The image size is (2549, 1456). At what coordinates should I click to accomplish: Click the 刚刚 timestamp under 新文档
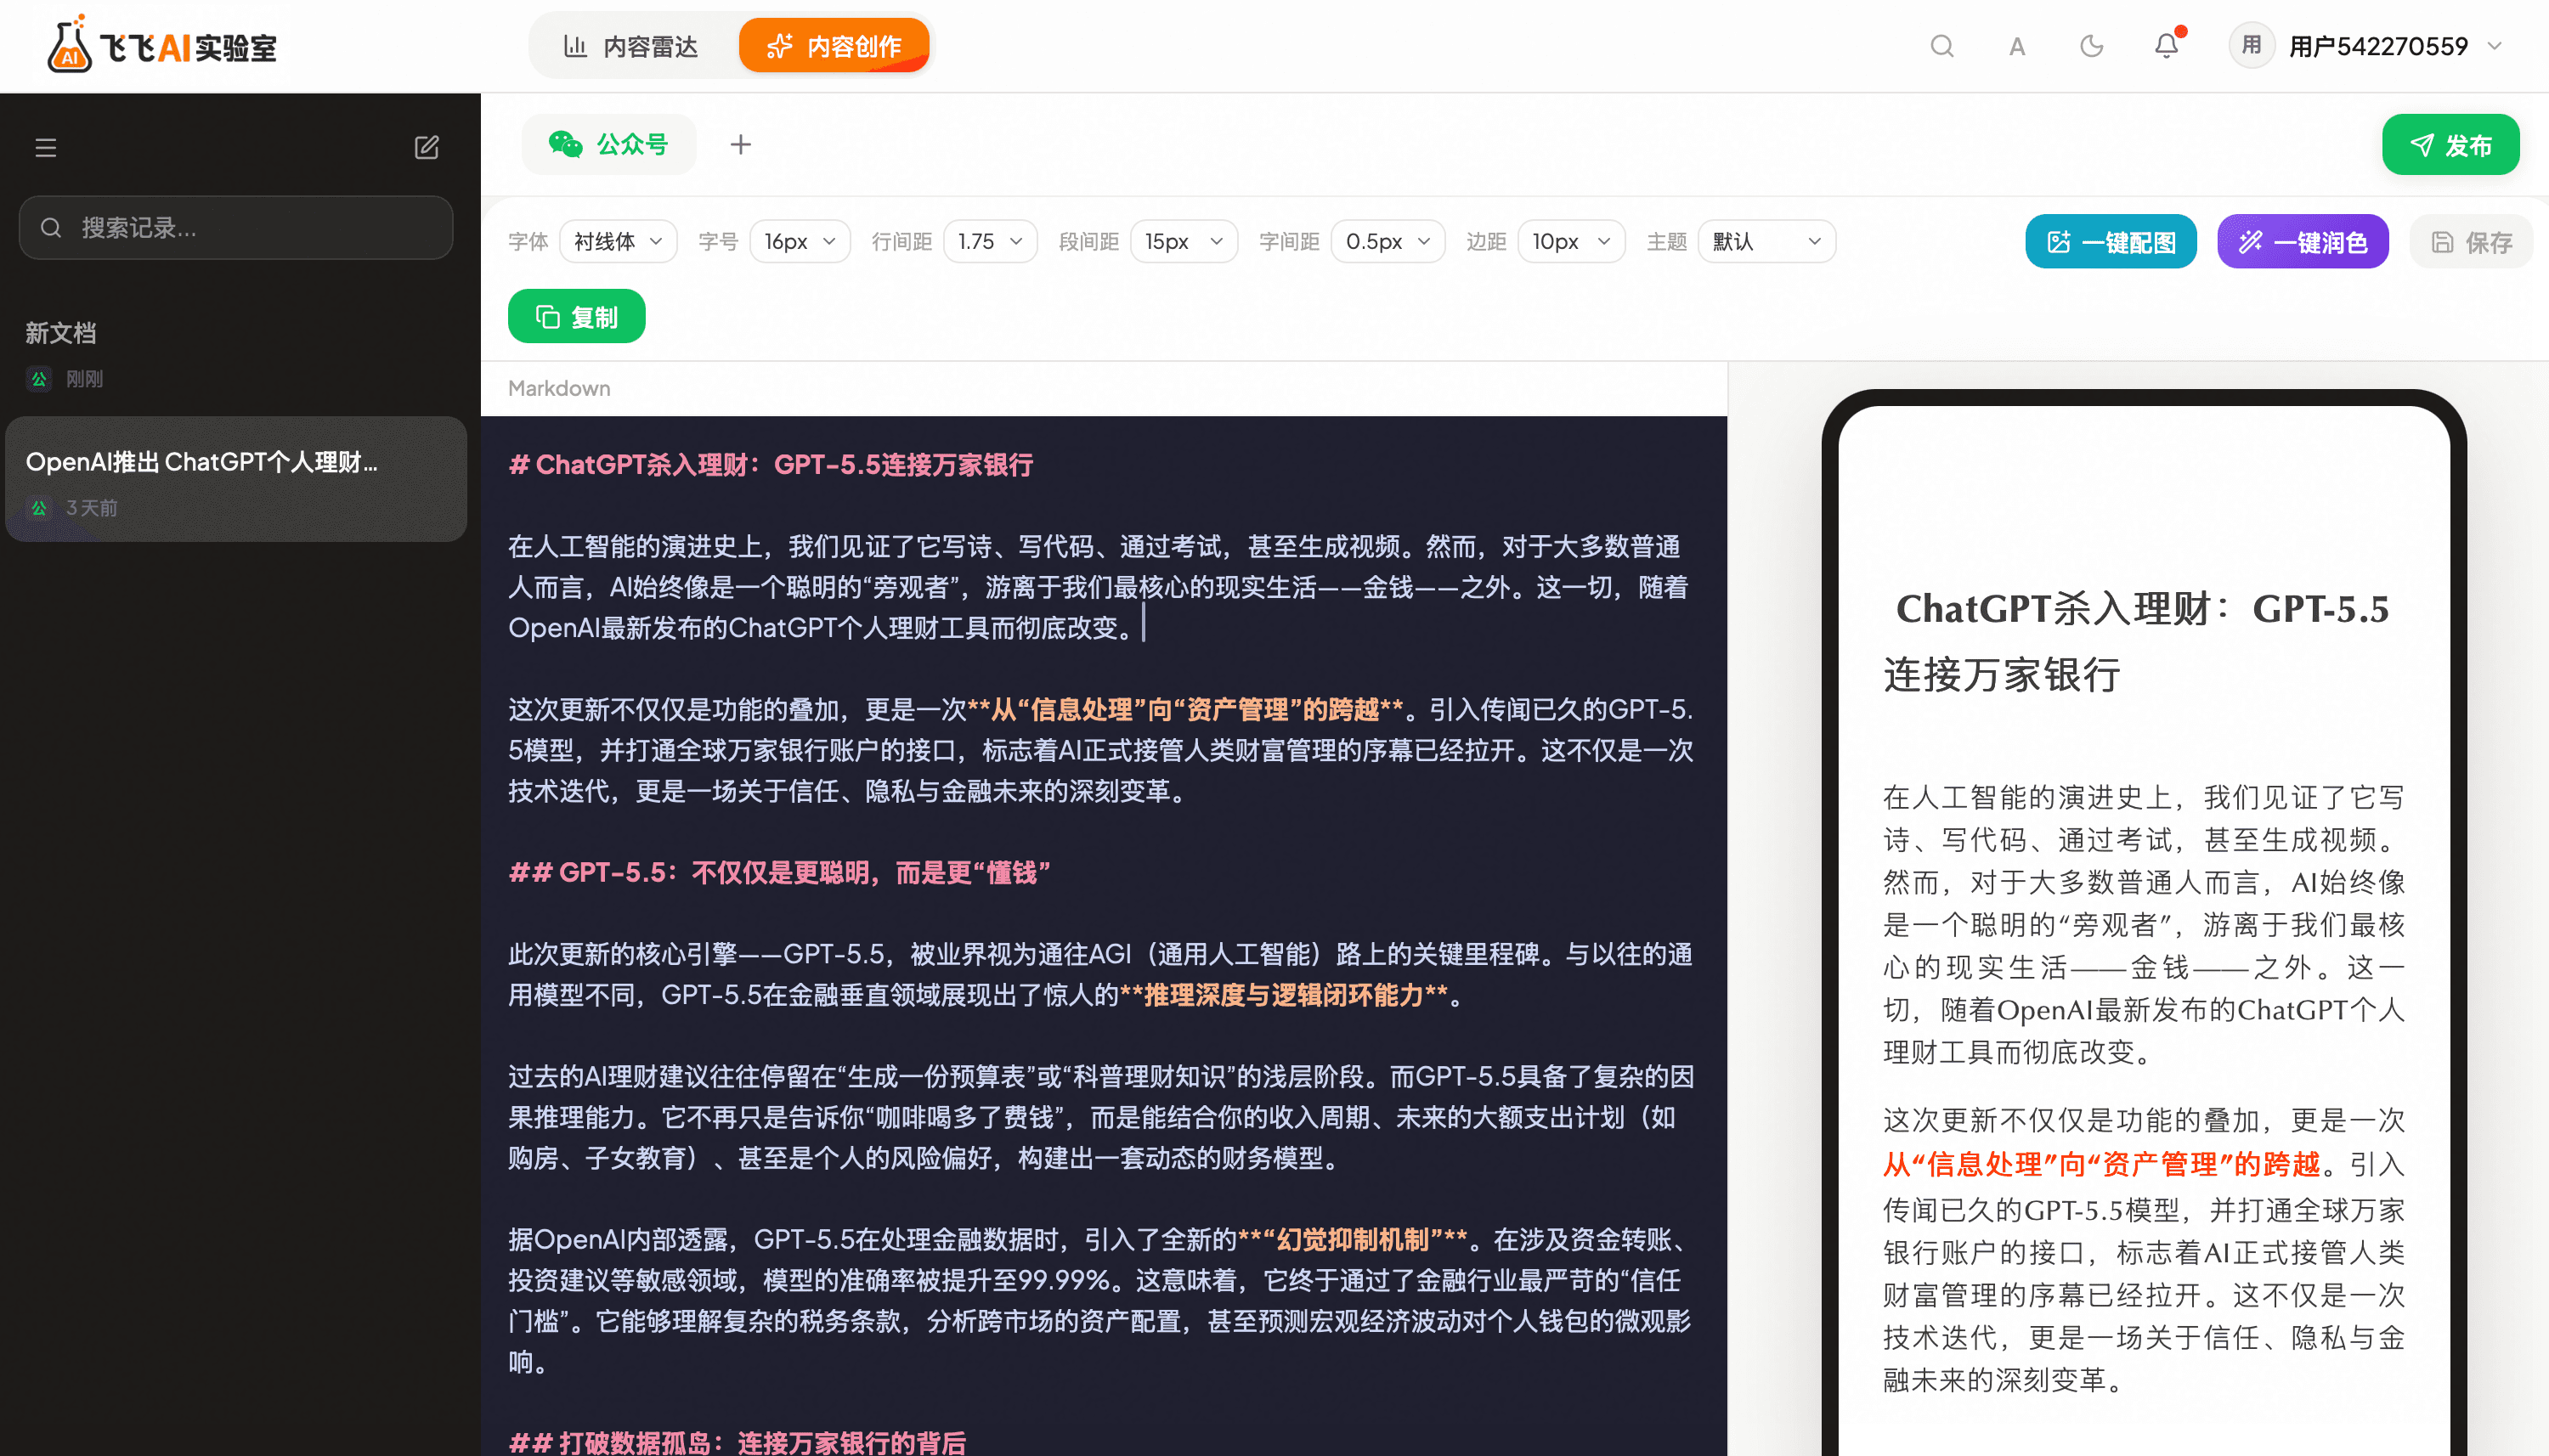(x=84, y=379)
